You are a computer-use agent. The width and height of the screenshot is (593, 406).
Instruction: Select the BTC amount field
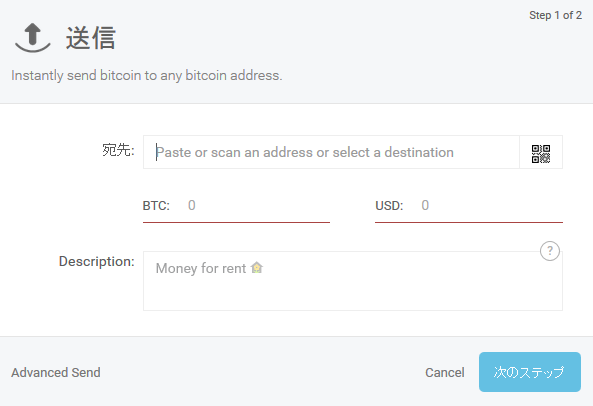[x=257, y=205]
